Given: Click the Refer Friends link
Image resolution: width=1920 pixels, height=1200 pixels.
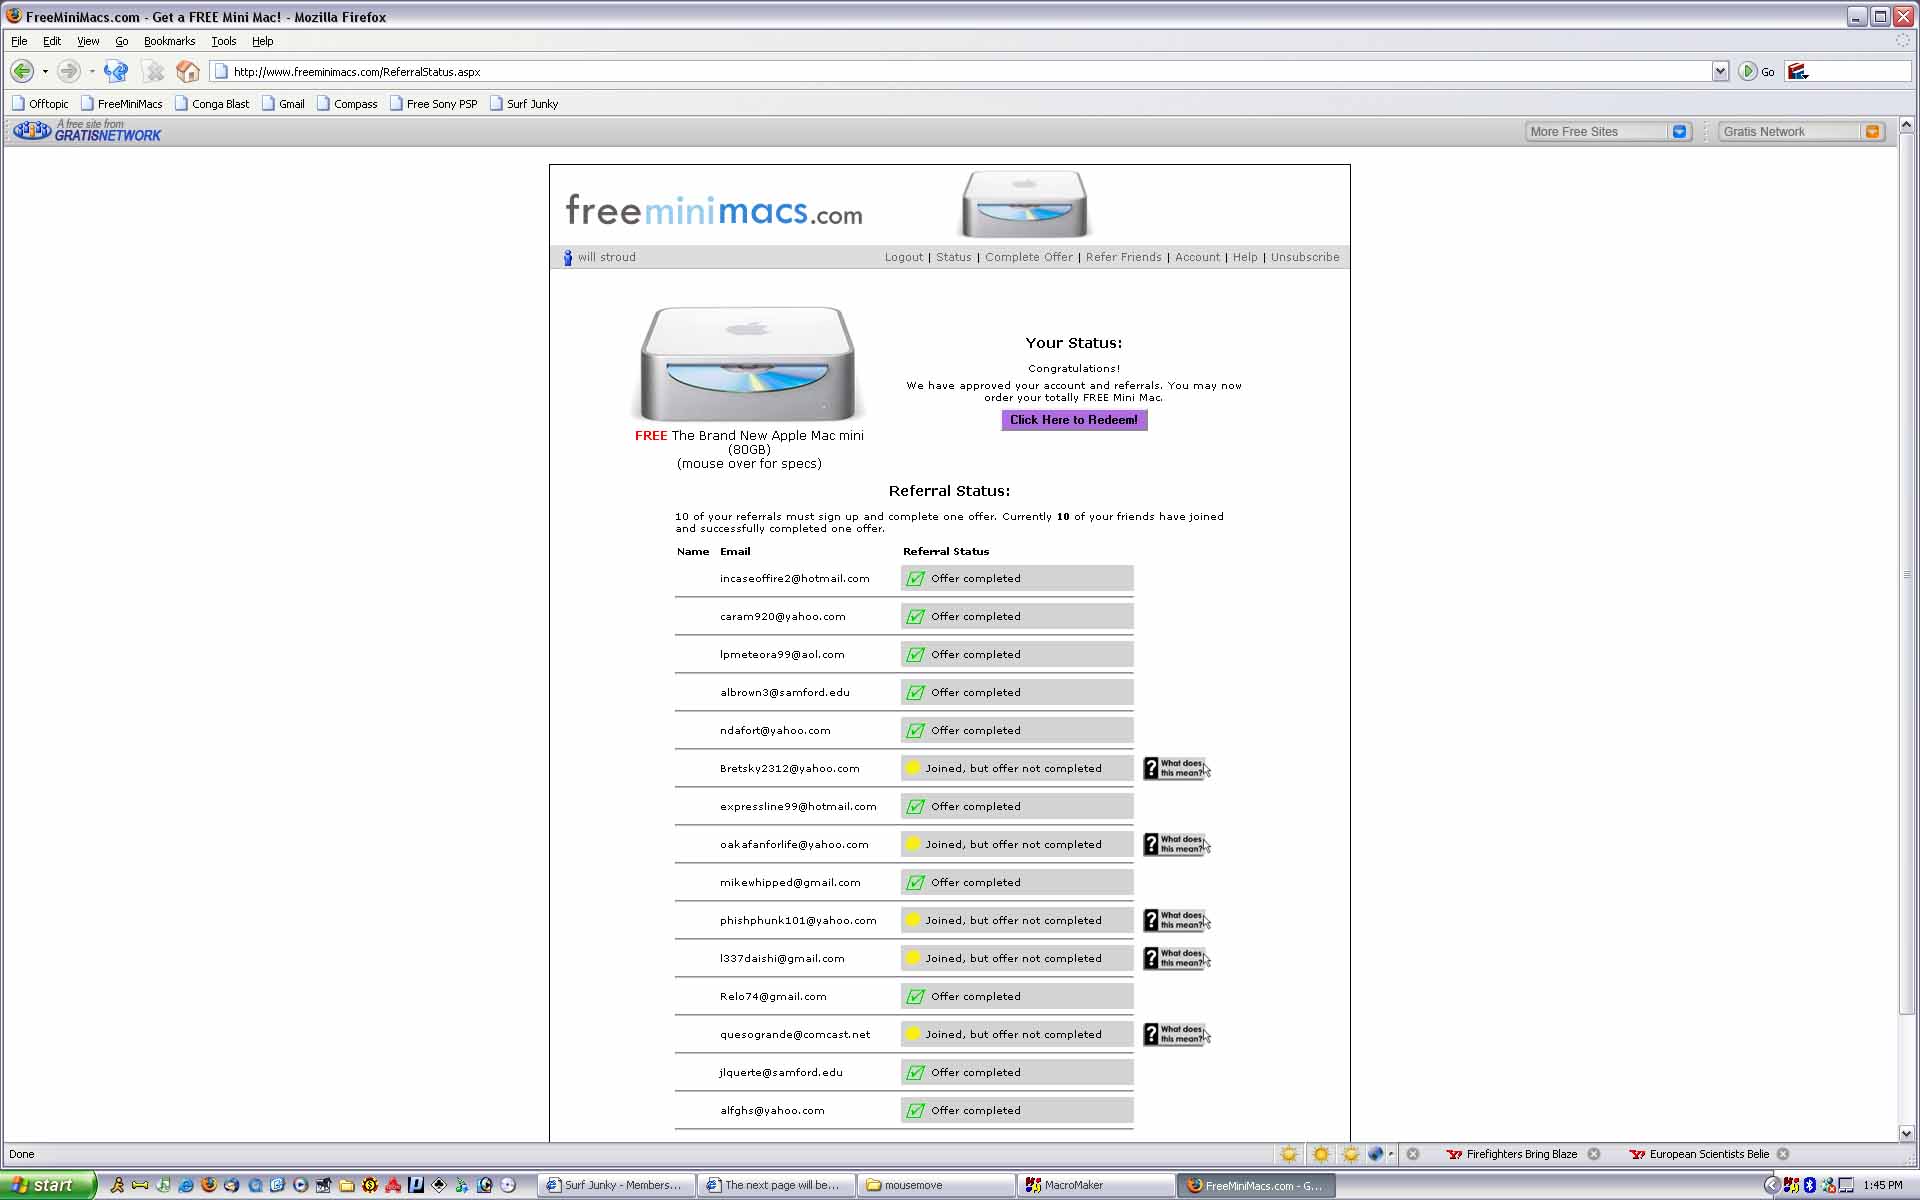Looking at the screenshot, I should [x=1124, y=257].
